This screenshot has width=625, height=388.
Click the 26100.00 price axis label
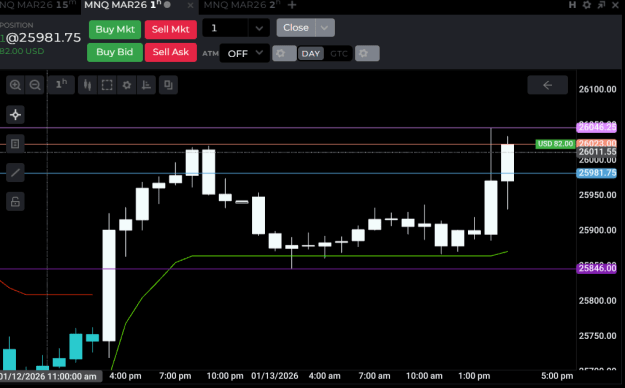[597, 89]
